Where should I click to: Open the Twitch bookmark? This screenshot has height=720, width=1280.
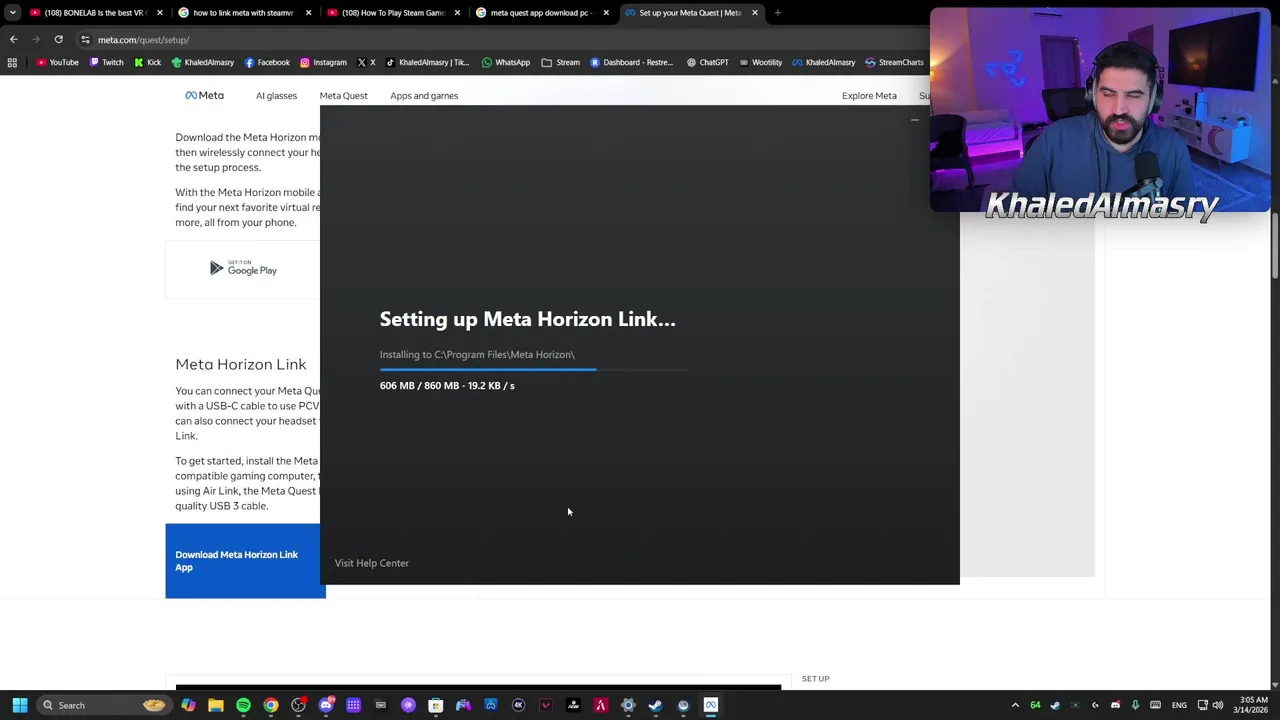(x=106, y=62)
